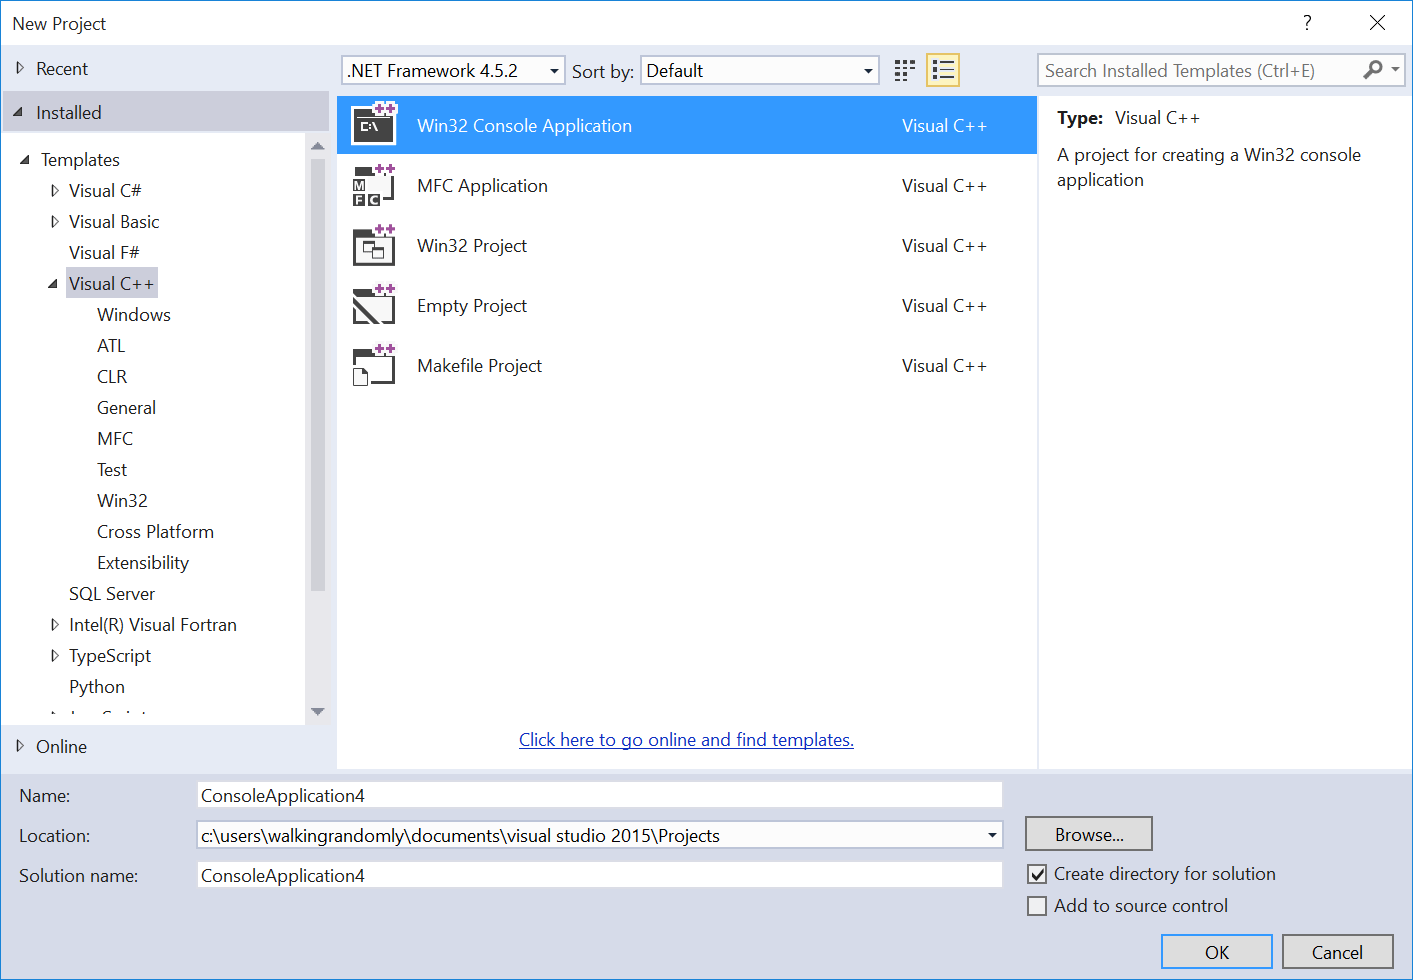Choose the Win32 Project template icon
This screenshot has width=1413, height=980.
[373, 245]
